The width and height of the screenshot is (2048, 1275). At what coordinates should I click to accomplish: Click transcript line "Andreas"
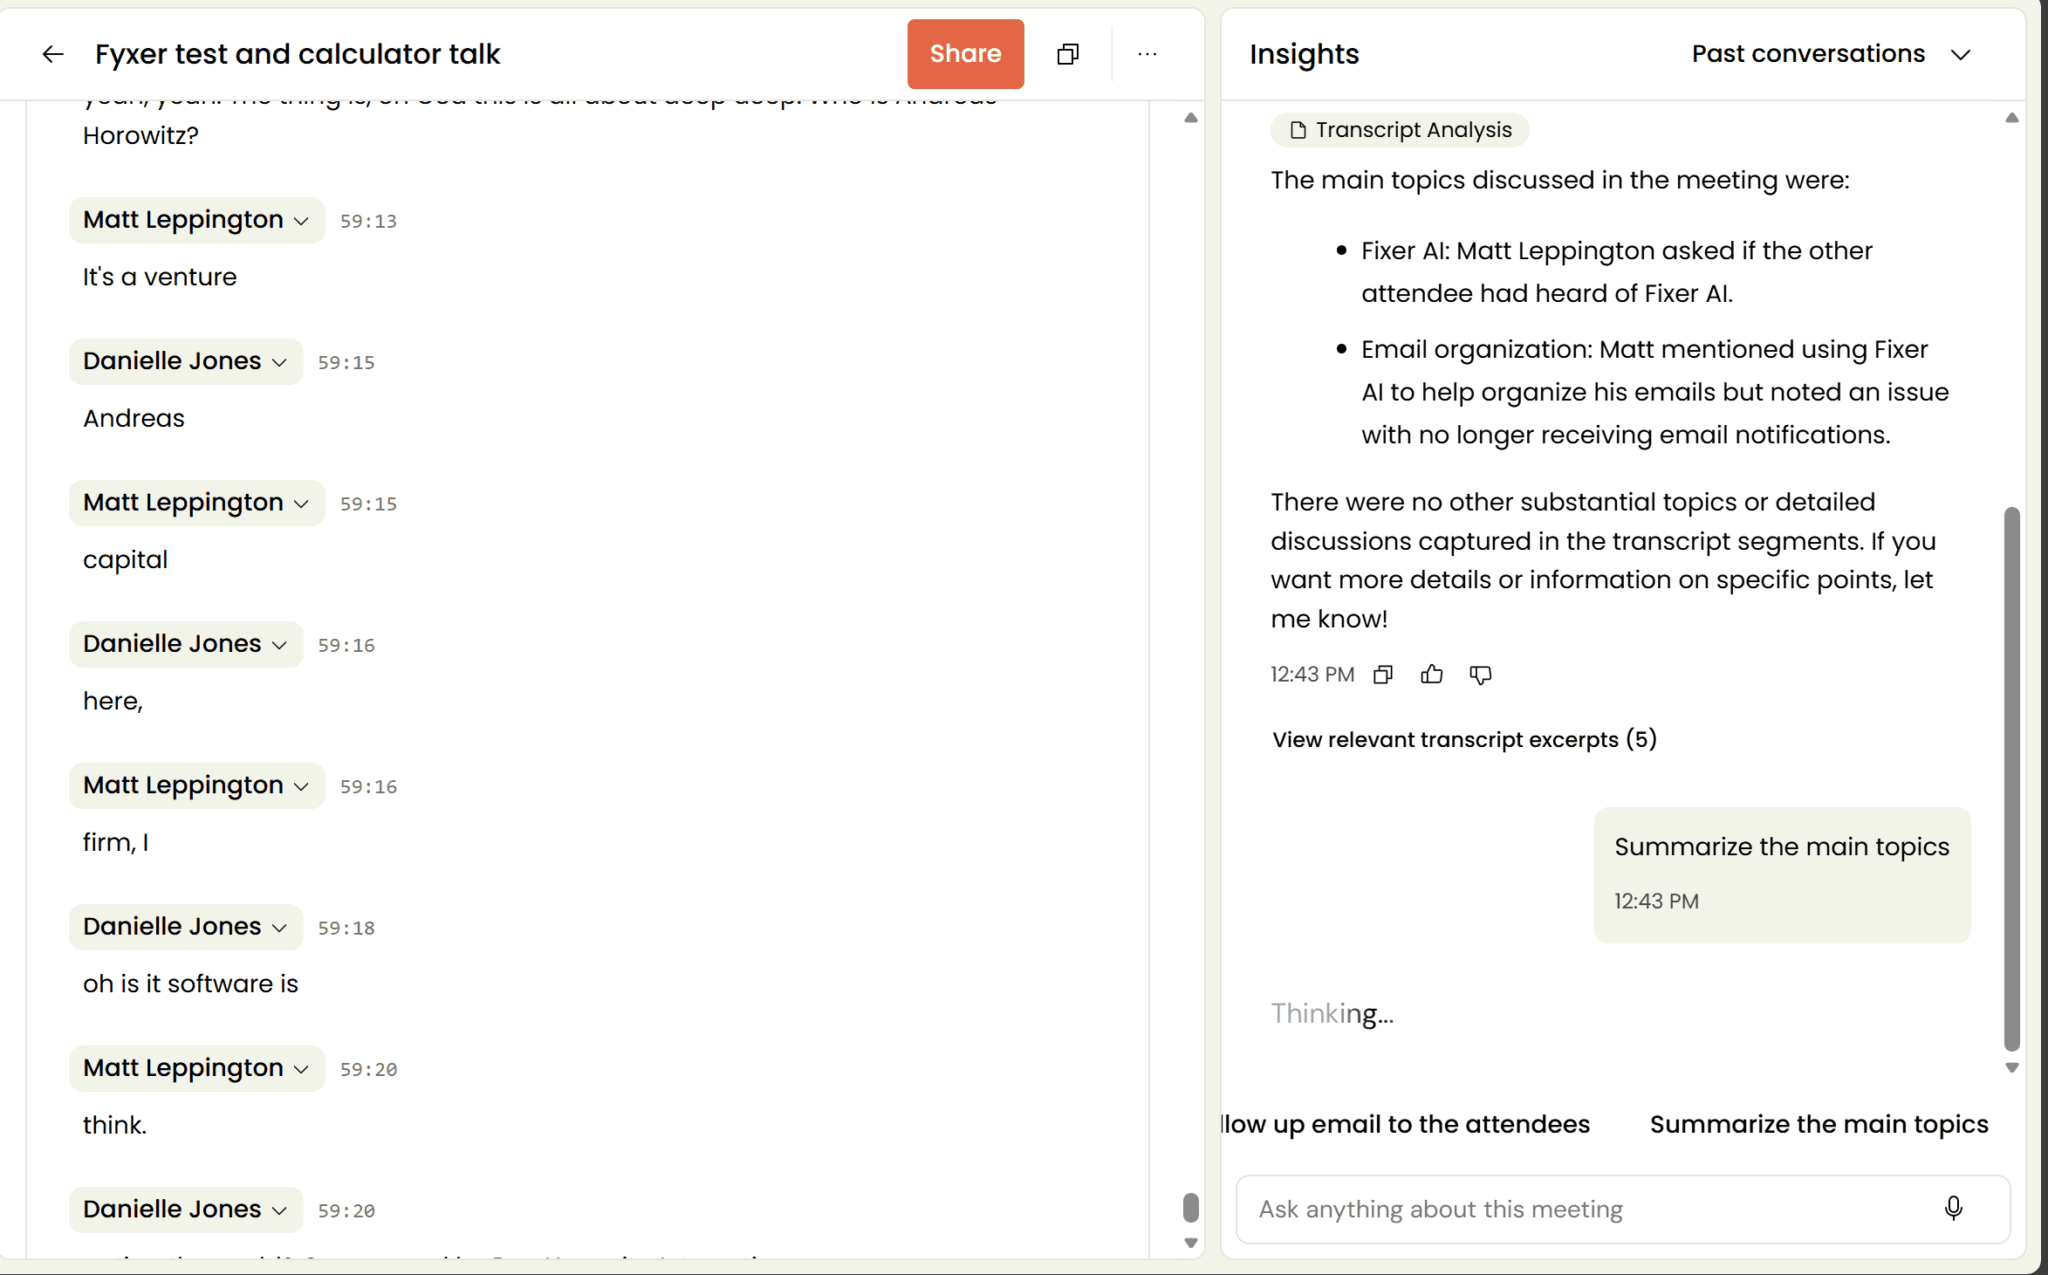(134, 418)
